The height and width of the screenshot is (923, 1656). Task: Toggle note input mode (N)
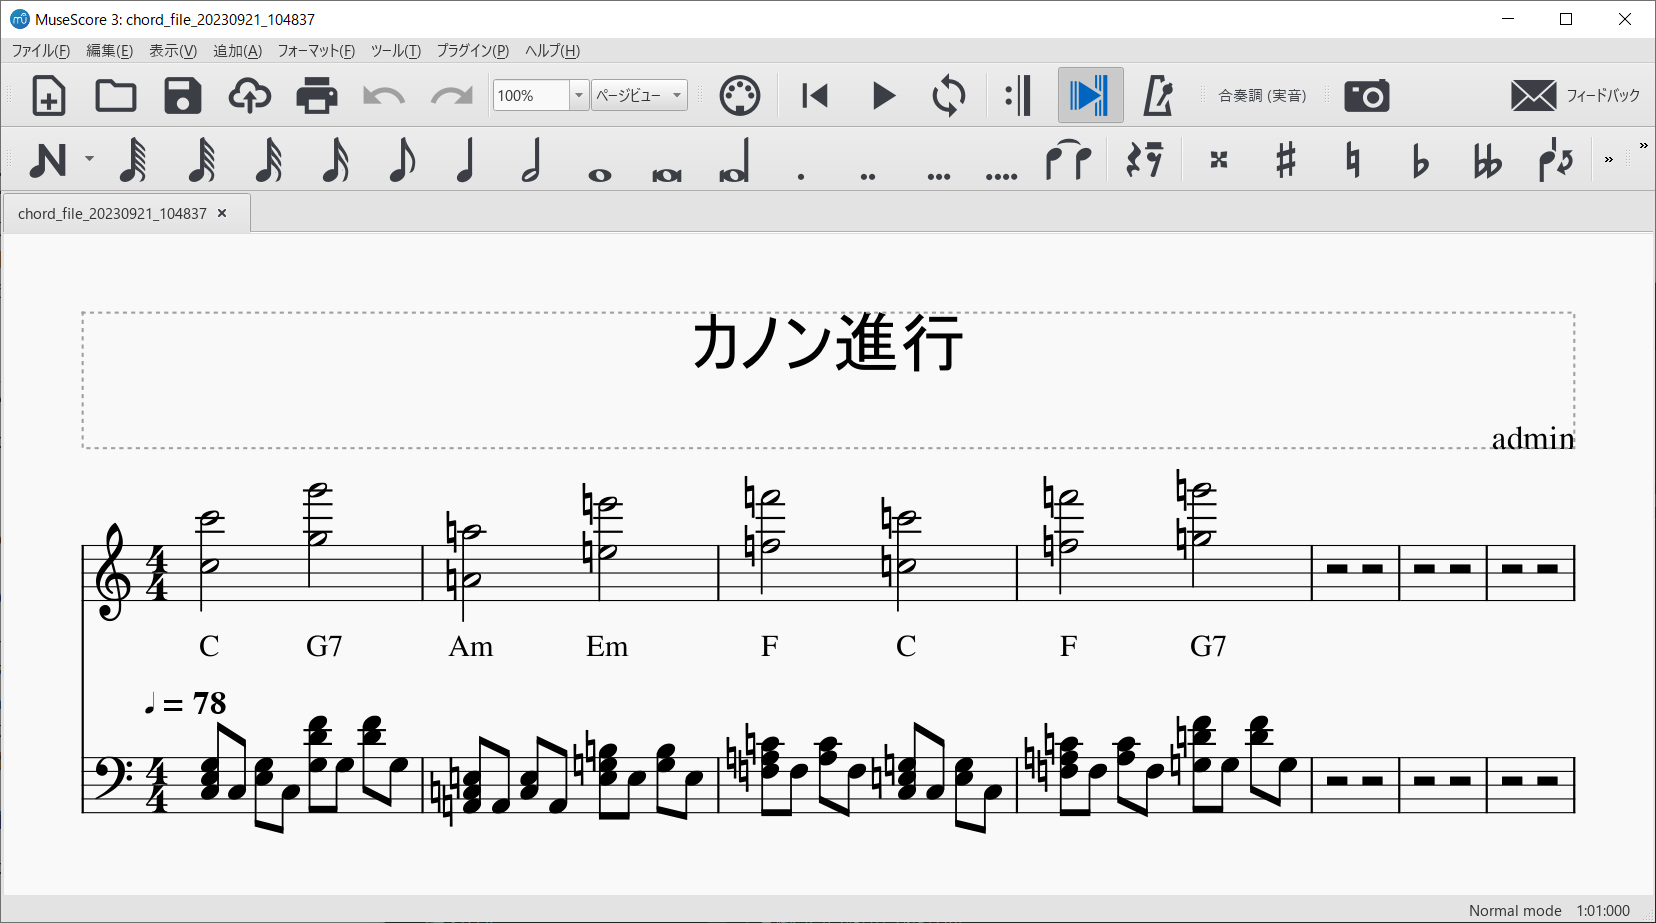[48, 160]
